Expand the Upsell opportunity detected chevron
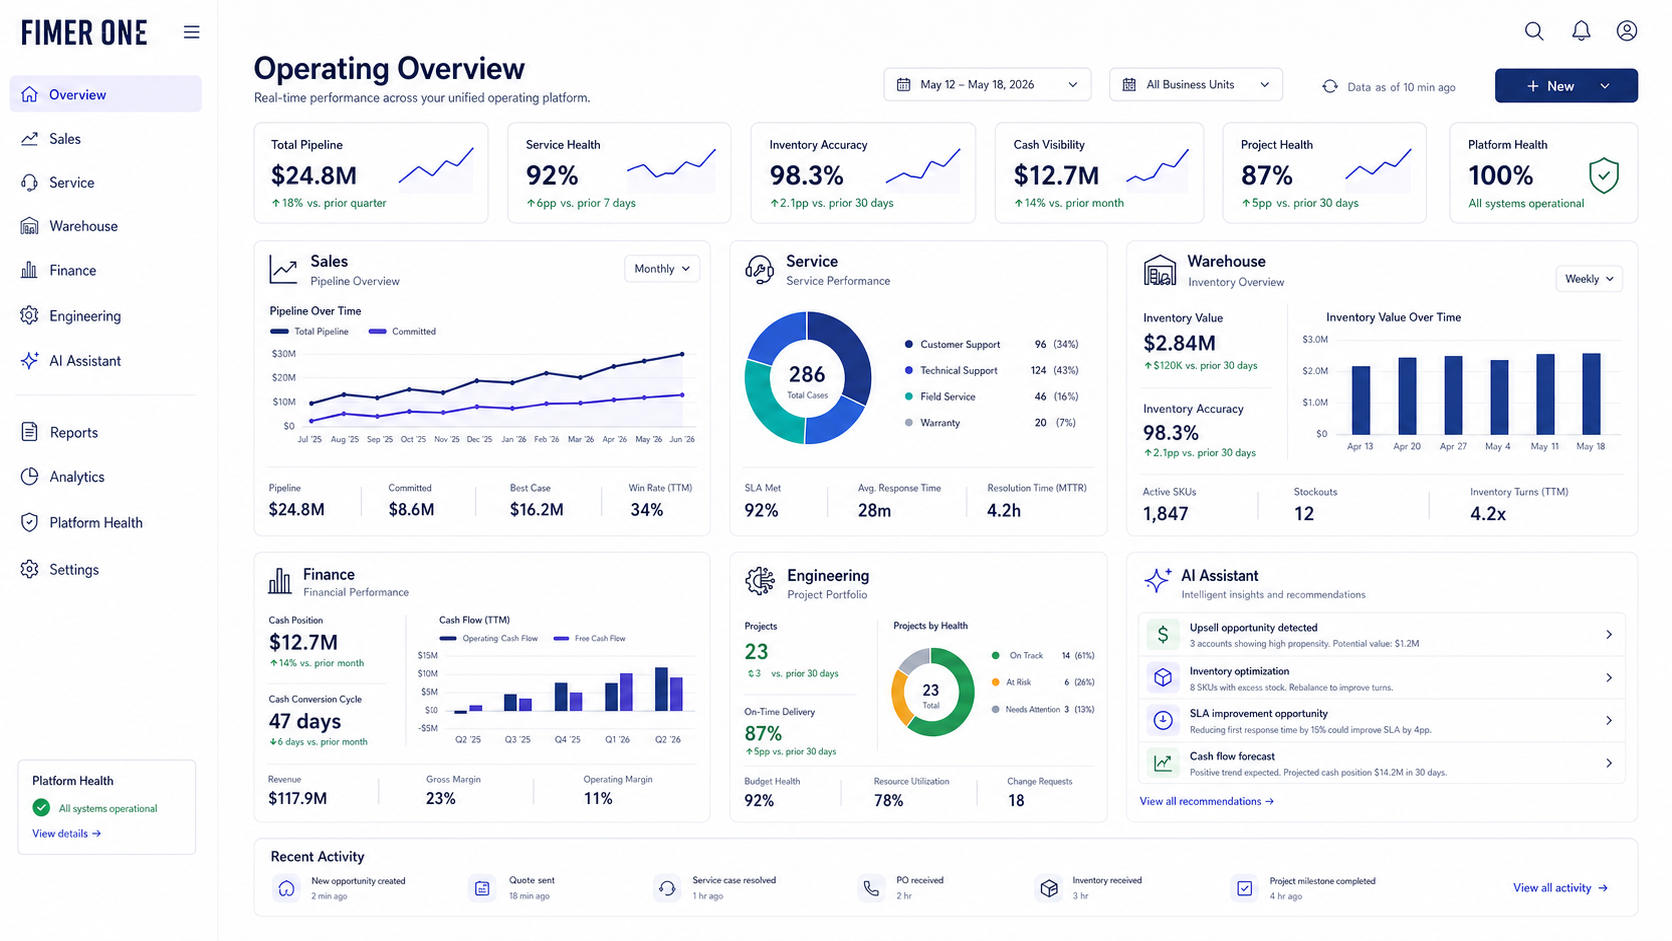 [1609, 635]
